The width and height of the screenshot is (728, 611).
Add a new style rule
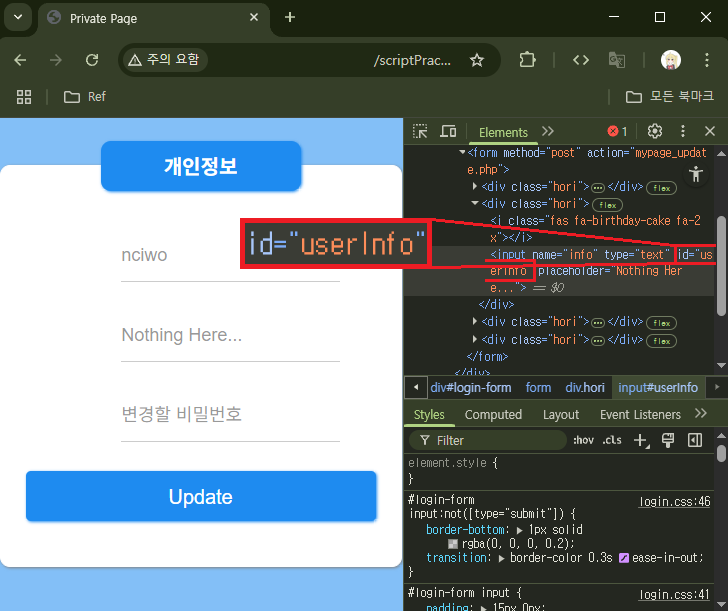click(641, 441)
